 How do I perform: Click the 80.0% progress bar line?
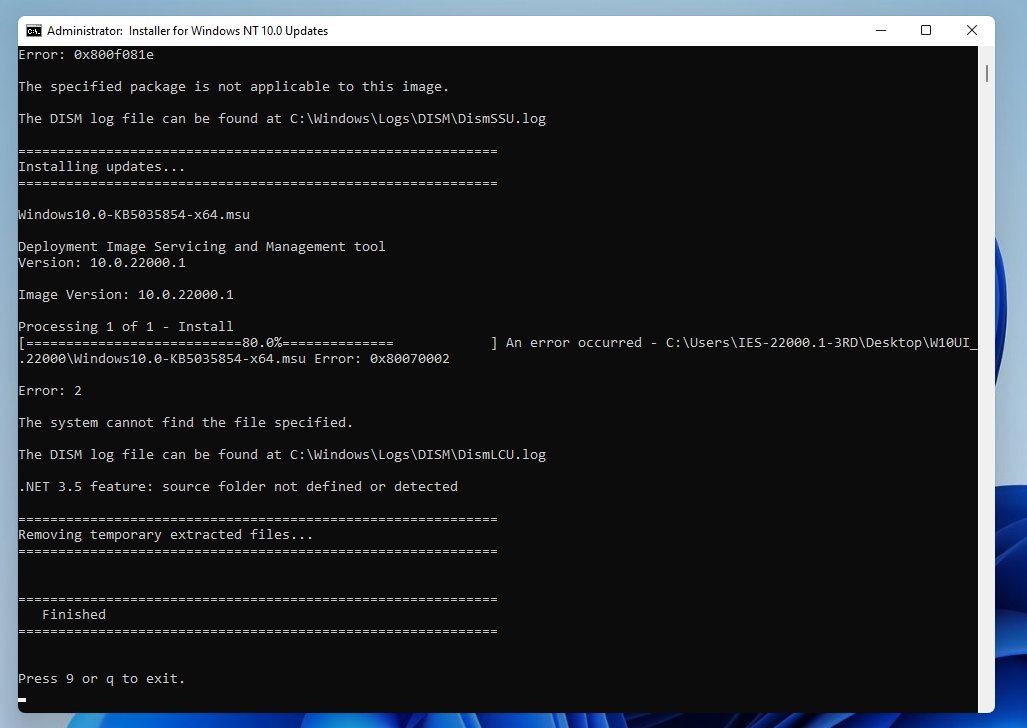coord(258,343)
